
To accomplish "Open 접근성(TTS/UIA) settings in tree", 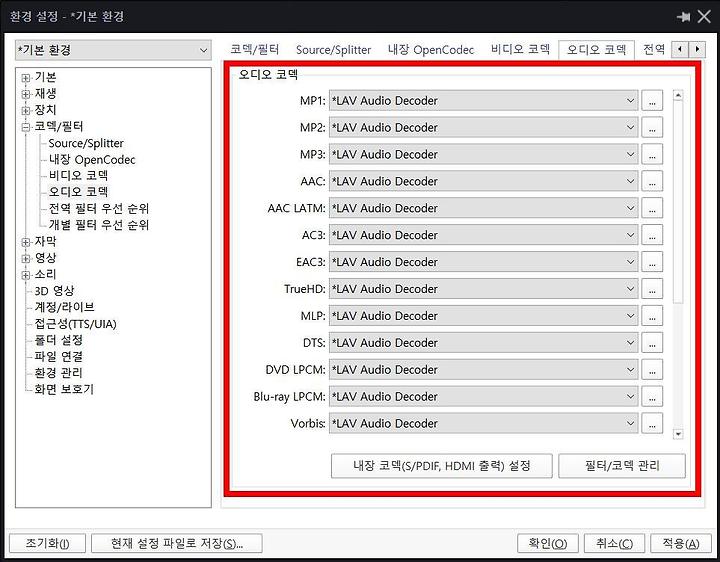I will [x=75, y=324].
